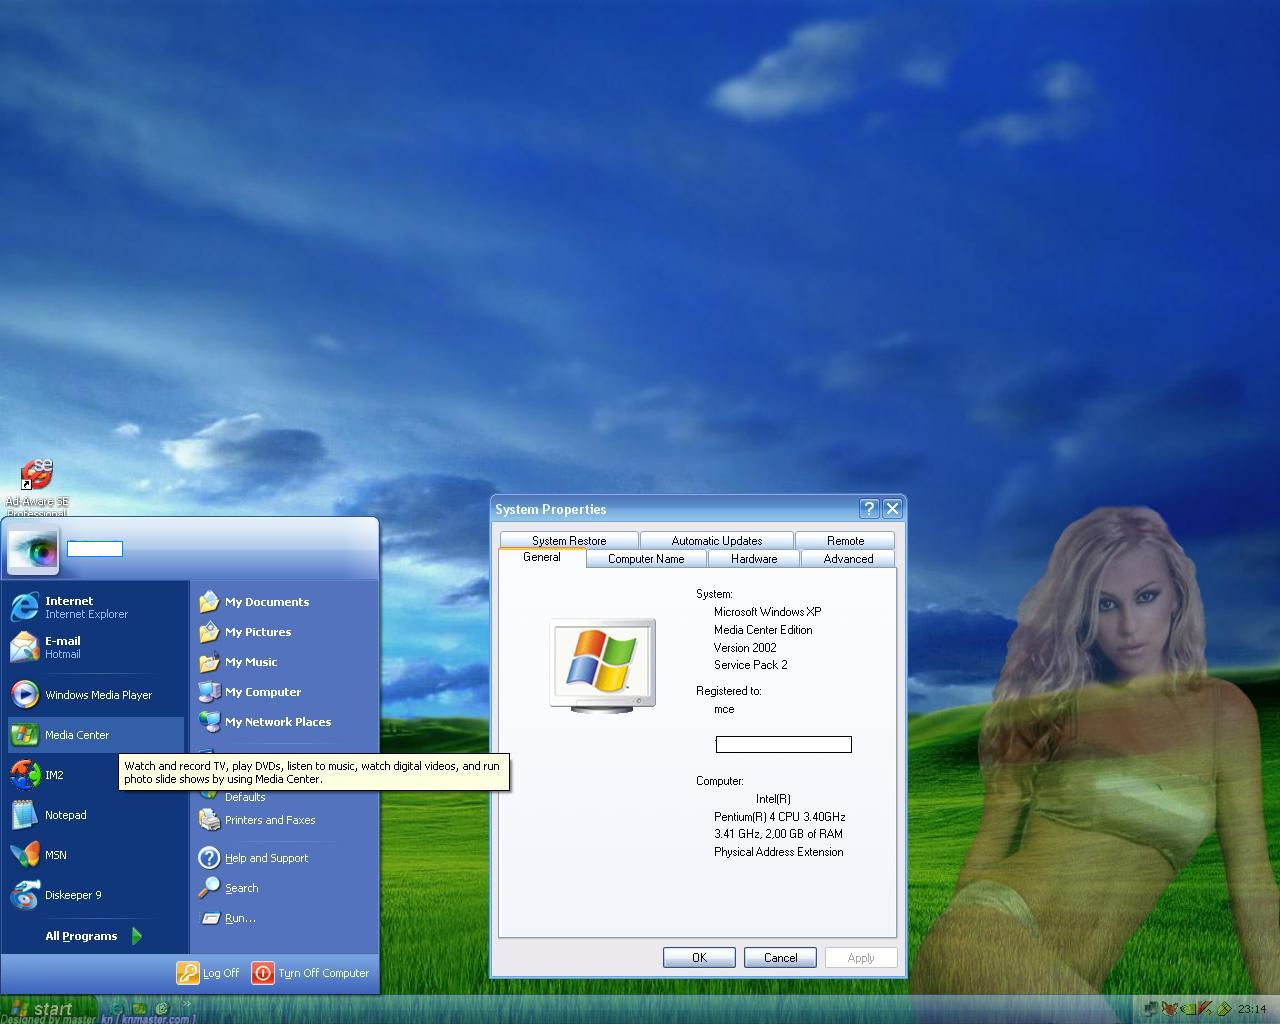Click the "3.41 GHz, 2,00 GB of RAM" text
This screenshot has height=1024, width=1280.
[x=778, y=834]
